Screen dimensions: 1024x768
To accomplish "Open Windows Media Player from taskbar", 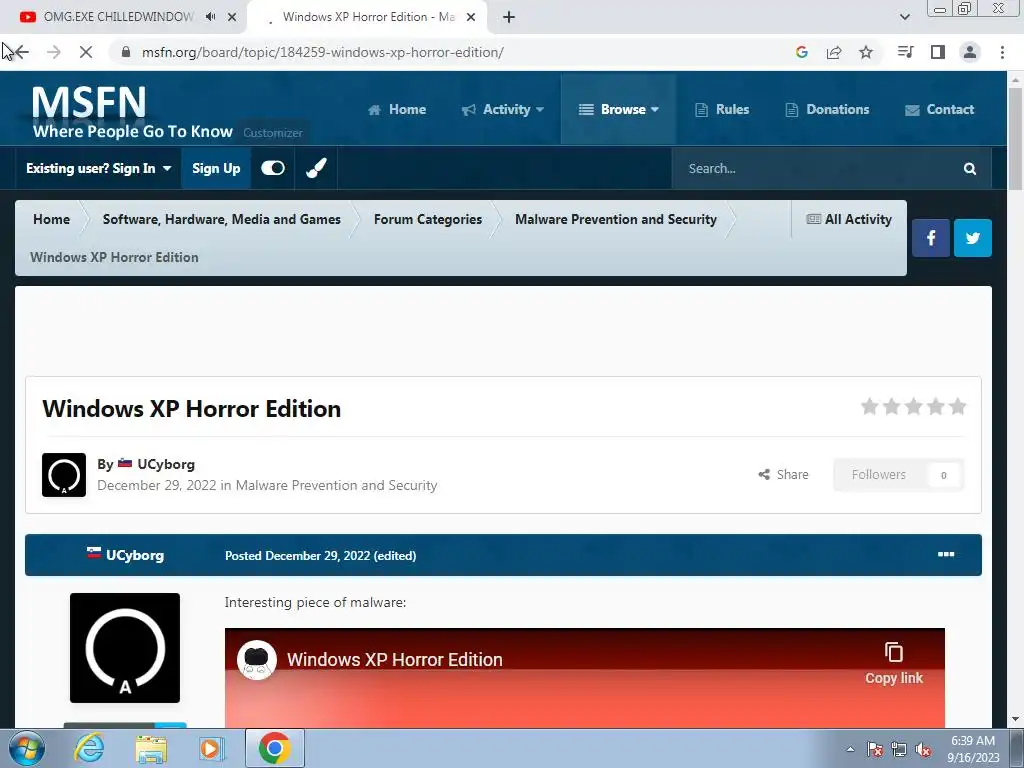I will (x=211, y=748).
